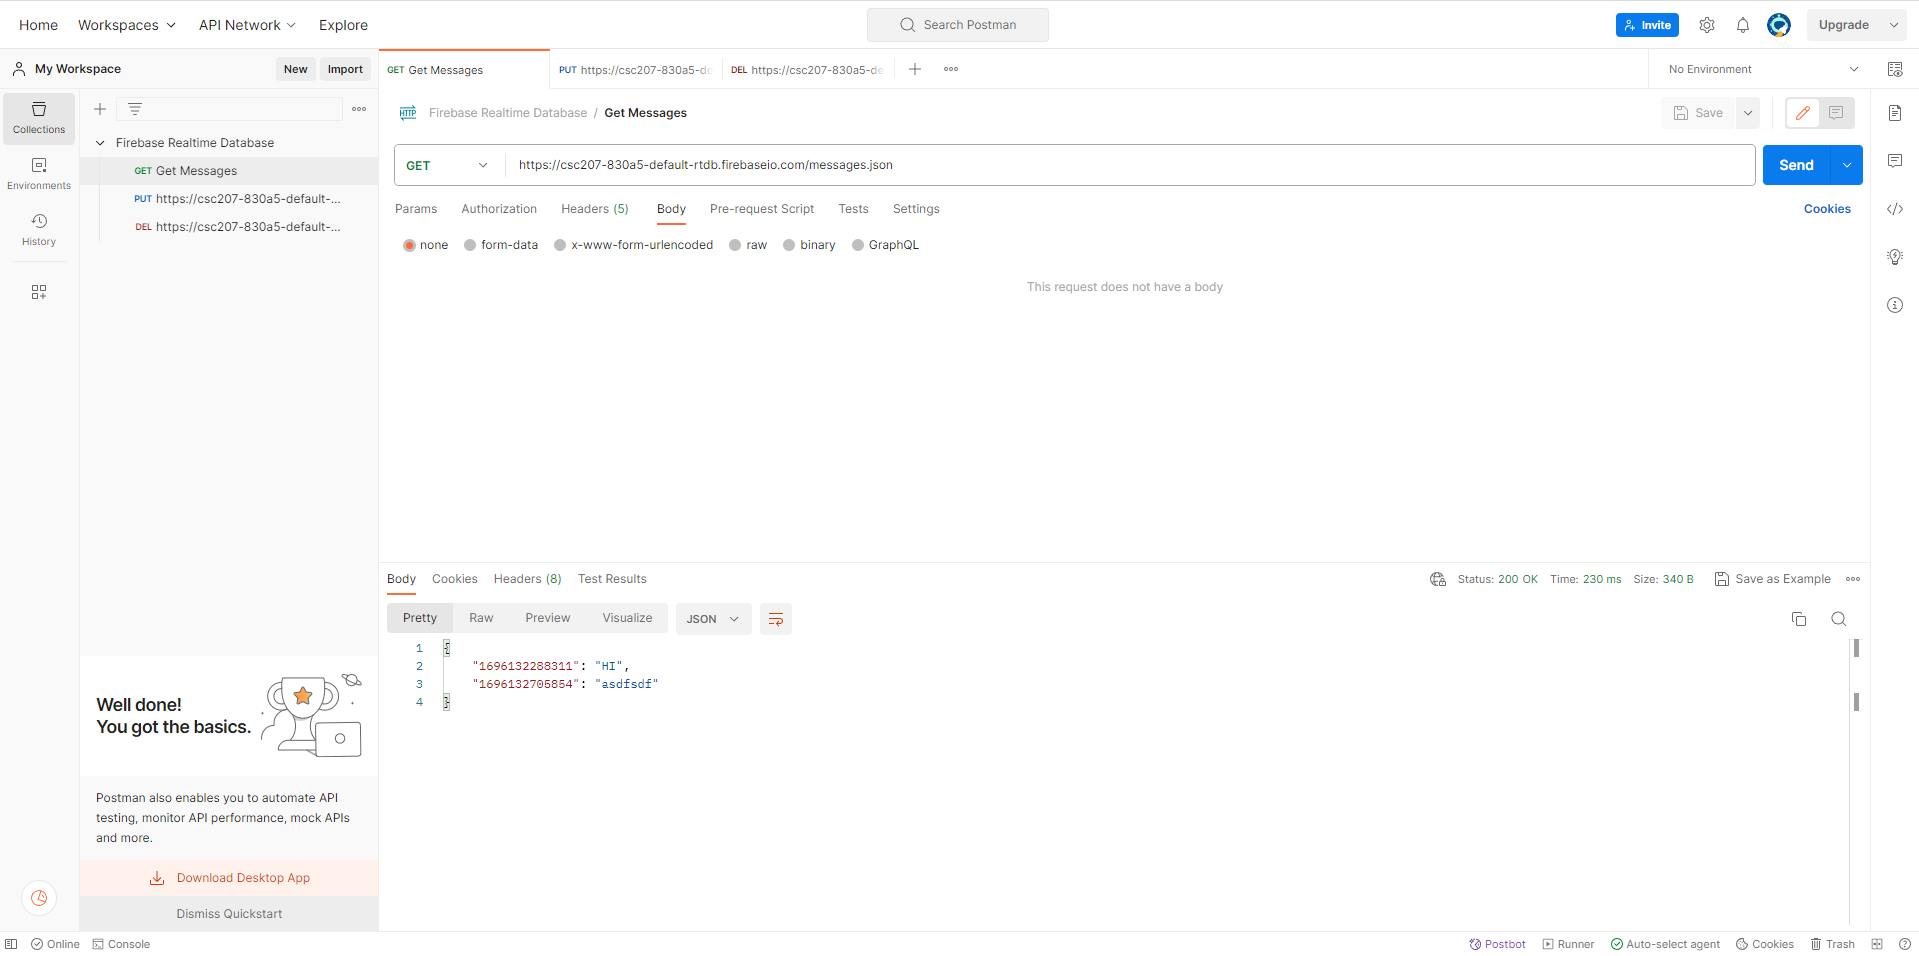Click the request URL input field
This screenshot has height=956, width=1919.
point(1130,165)
